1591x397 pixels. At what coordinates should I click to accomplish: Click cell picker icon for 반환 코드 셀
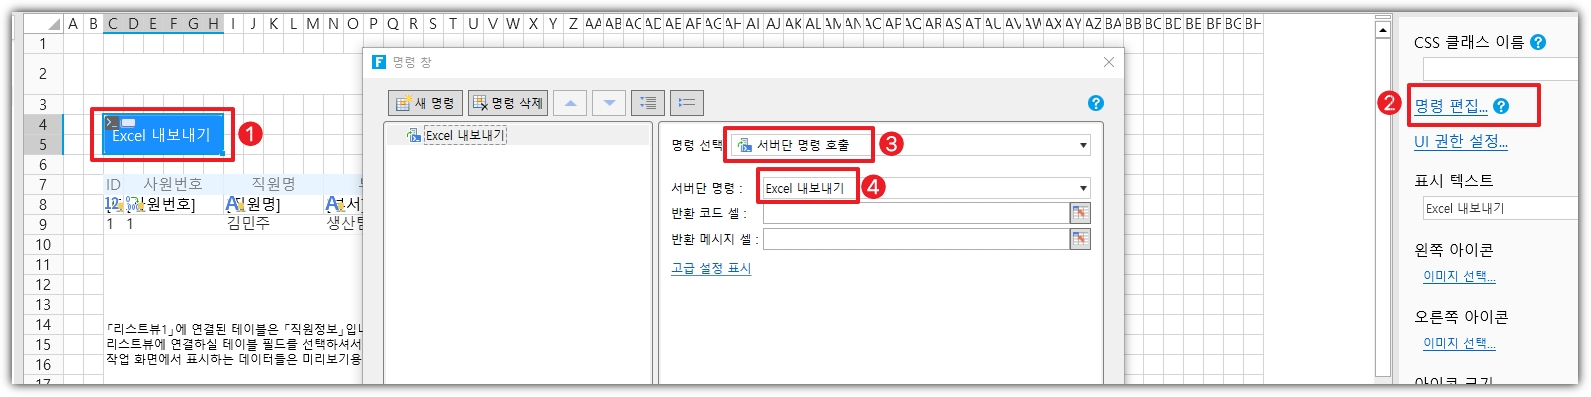[x=1080, y=213]
